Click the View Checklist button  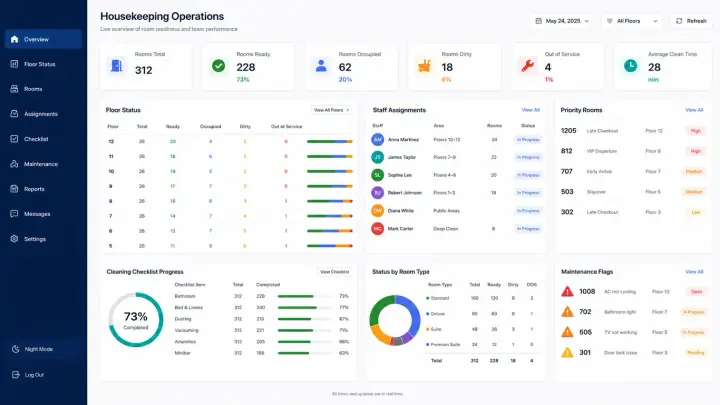(x=334, y=272)
